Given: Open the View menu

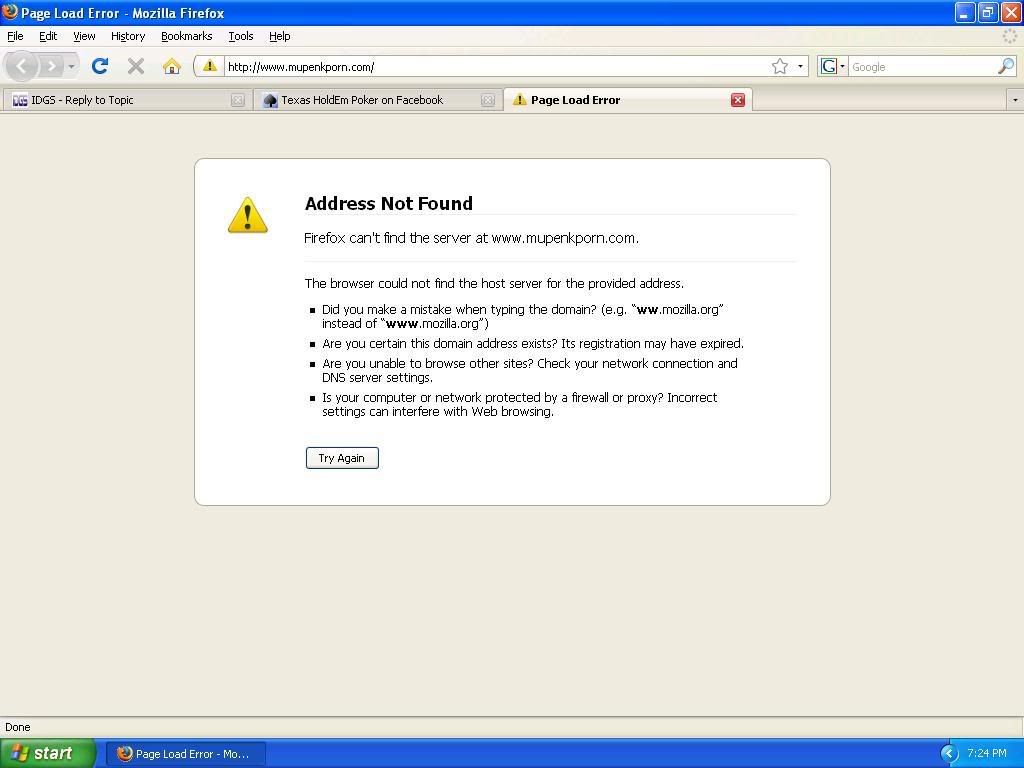Looking at the screenshot, I should point(84,37).
